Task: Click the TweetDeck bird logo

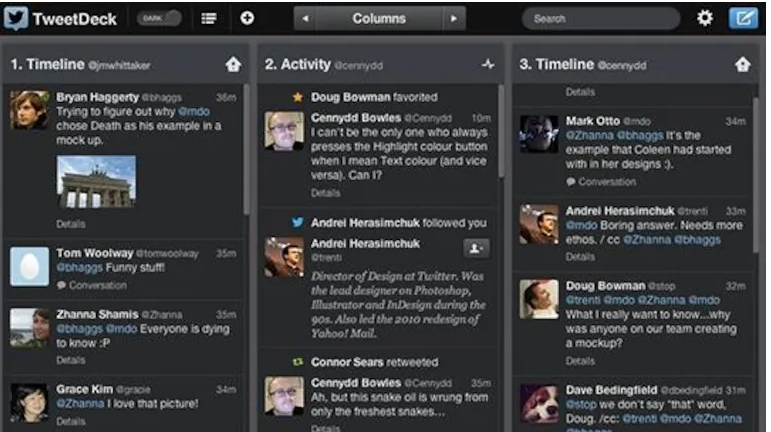Action: [x=16, y=18]
